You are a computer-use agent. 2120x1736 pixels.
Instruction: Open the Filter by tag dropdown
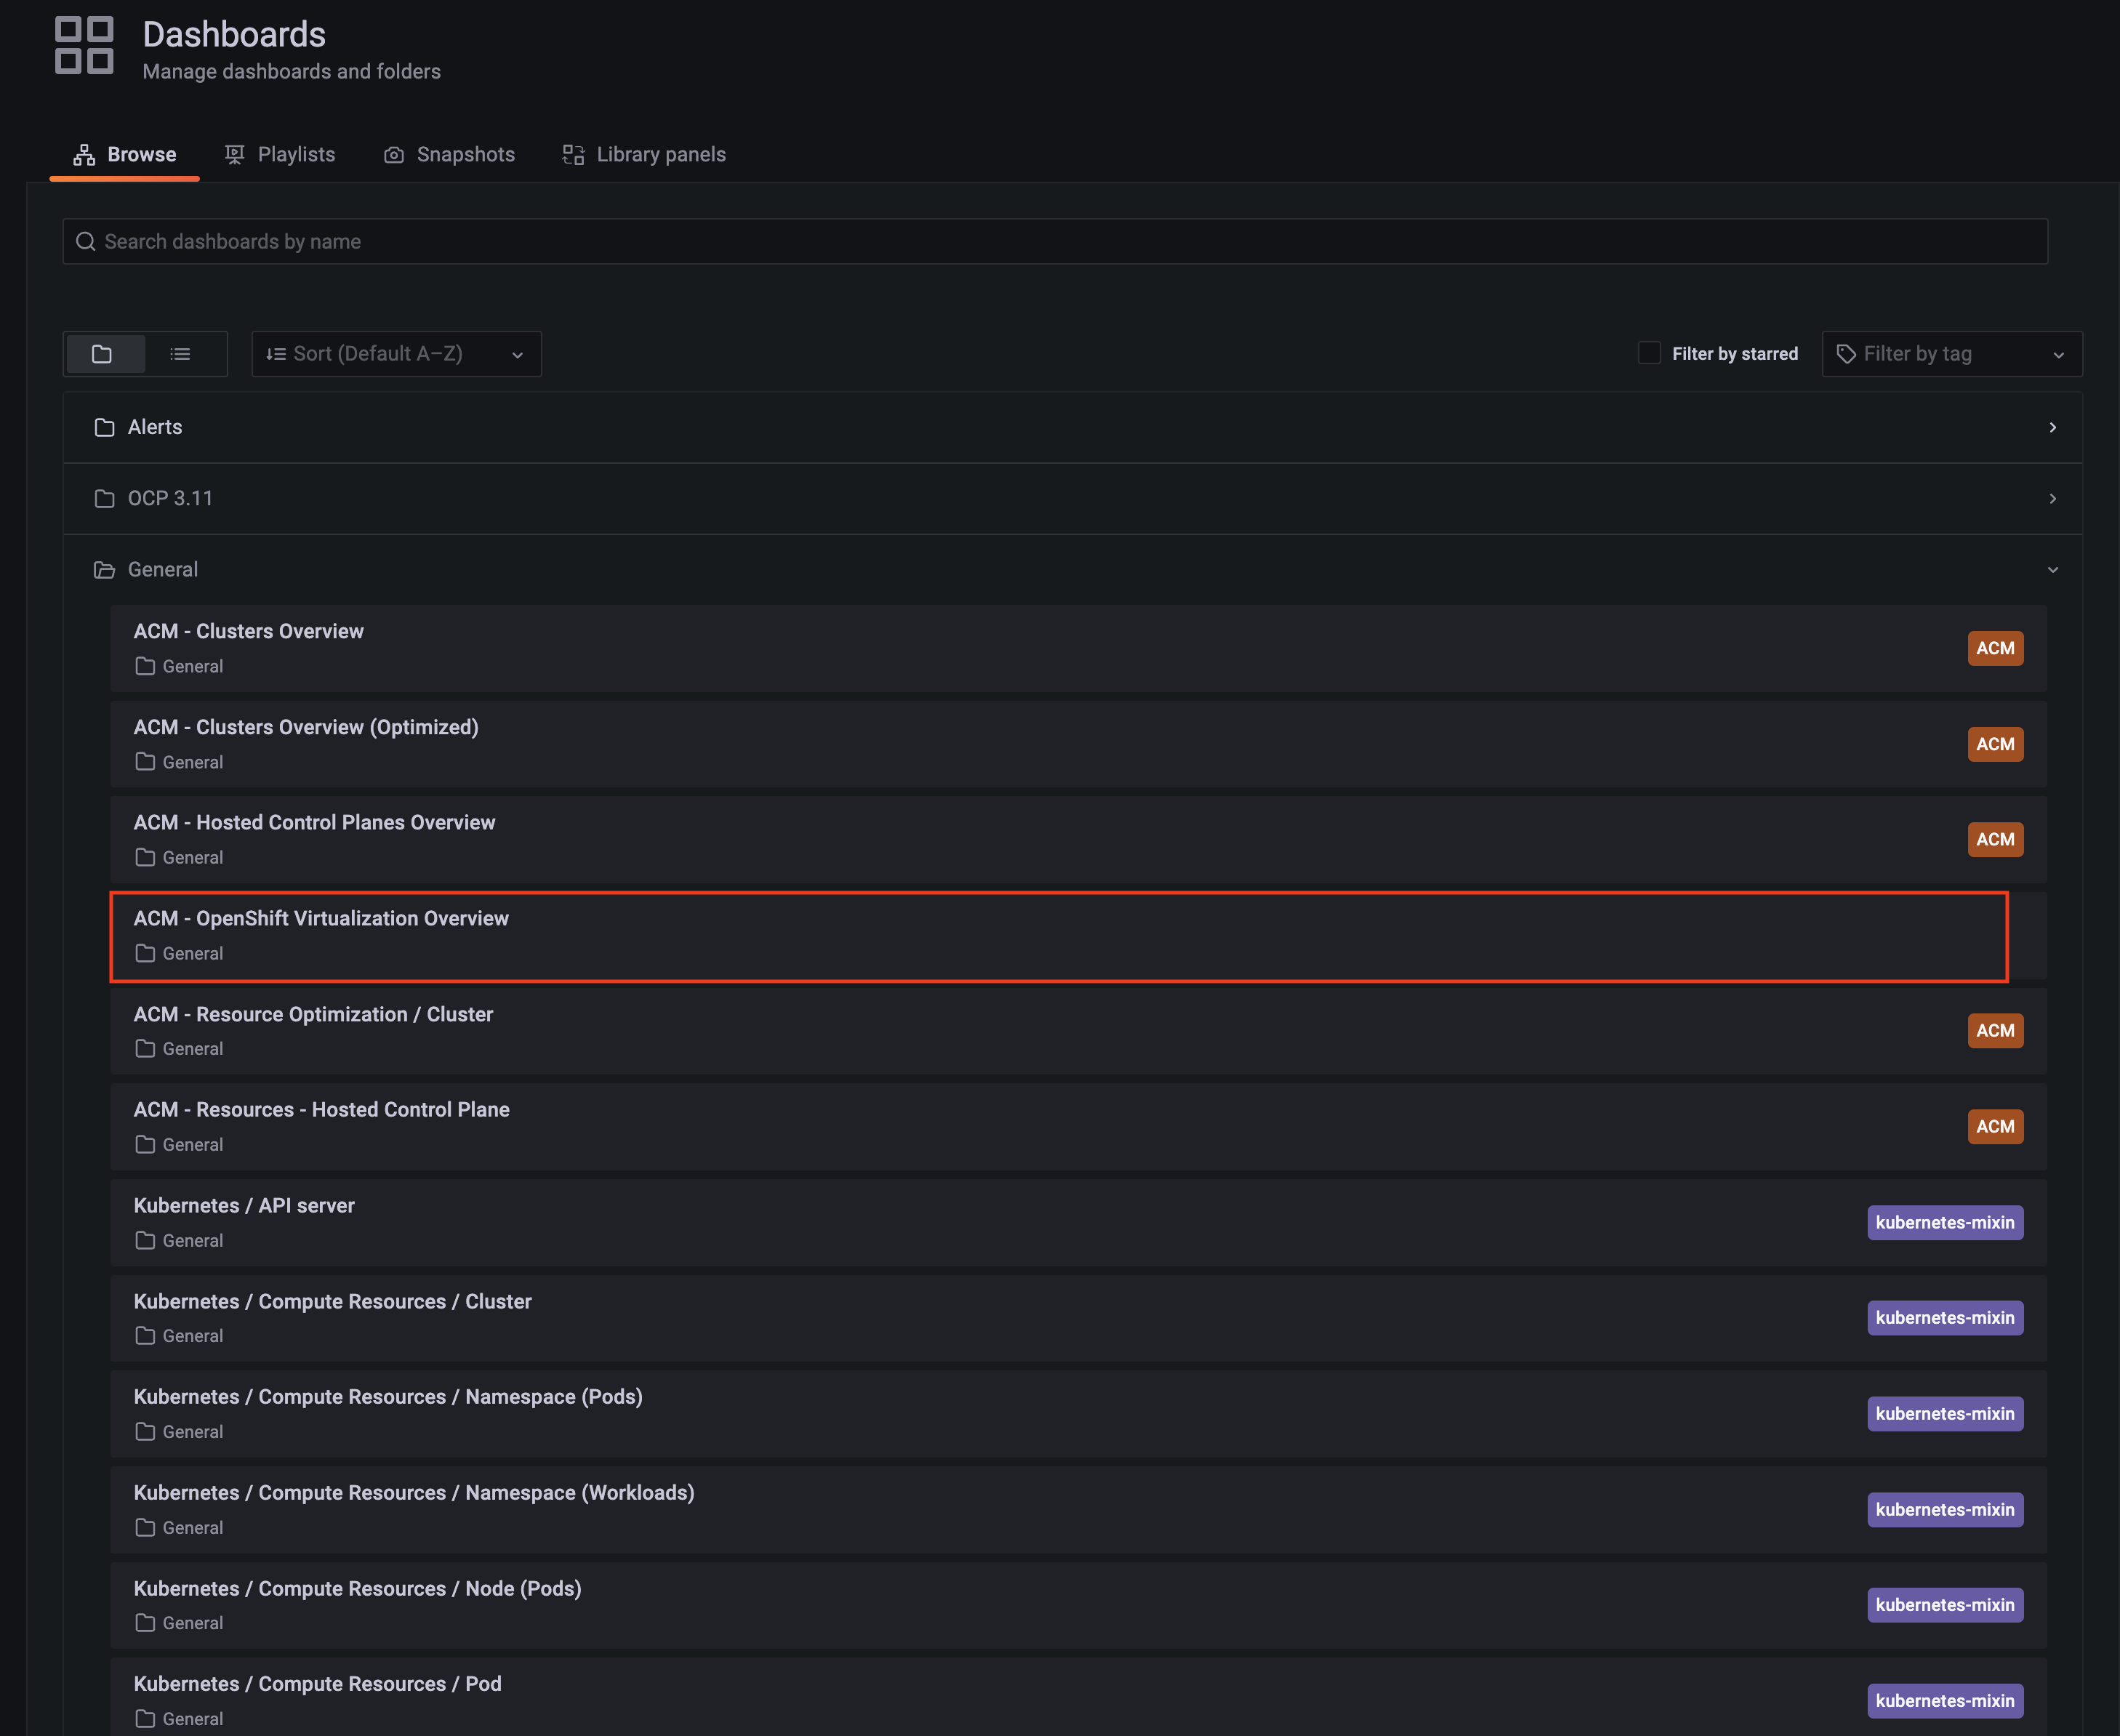(1951, 354)
